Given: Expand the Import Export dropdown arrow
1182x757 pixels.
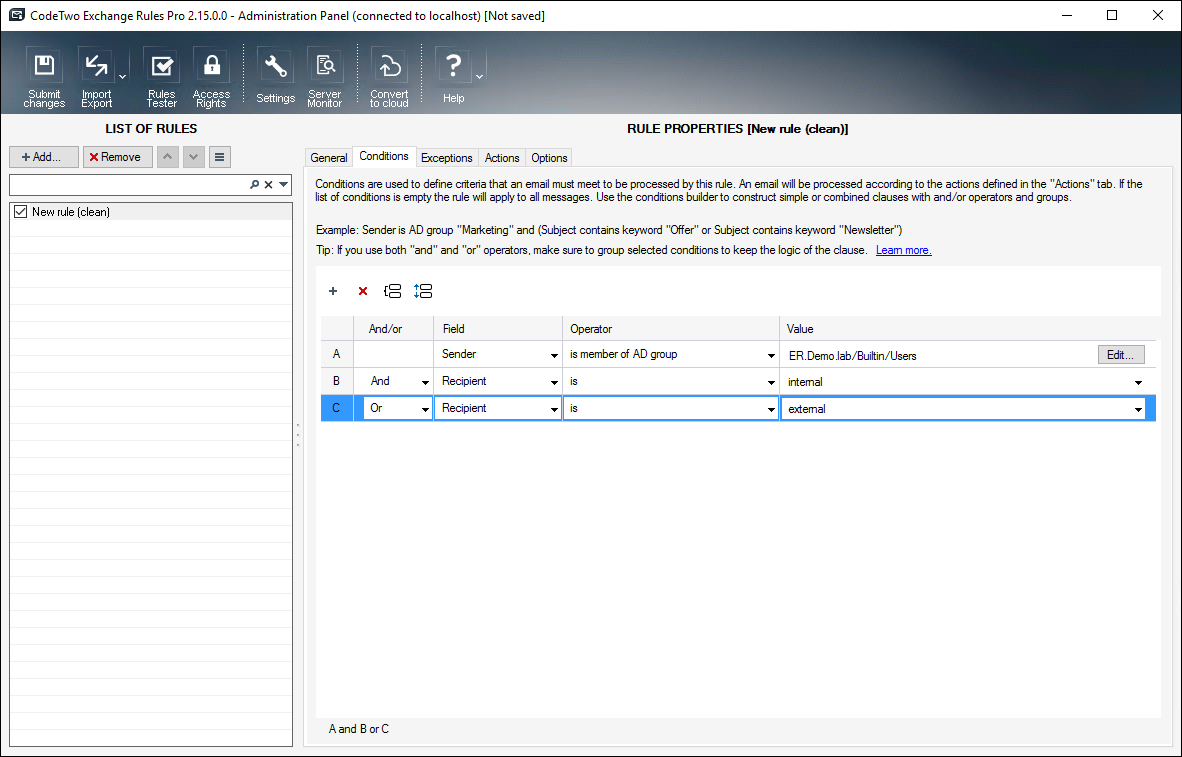Looking at the screenshot, I should point(122,77).
